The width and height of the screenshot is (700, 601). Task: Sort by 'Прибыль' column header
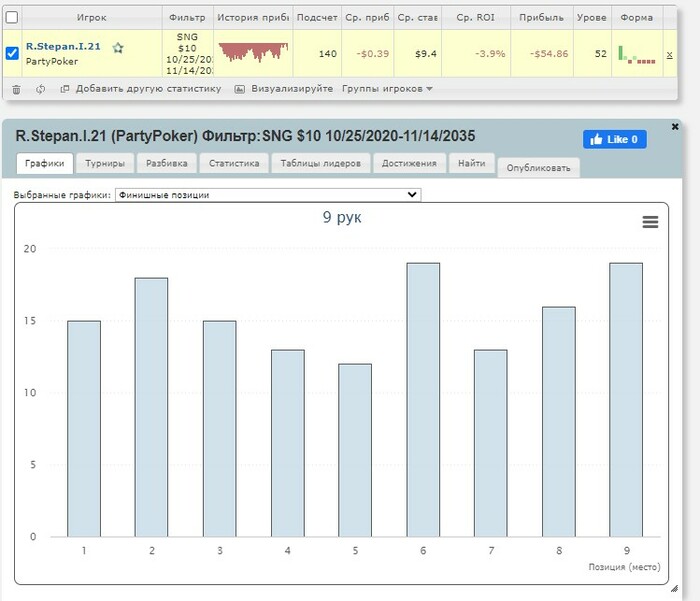pos(542,17)
